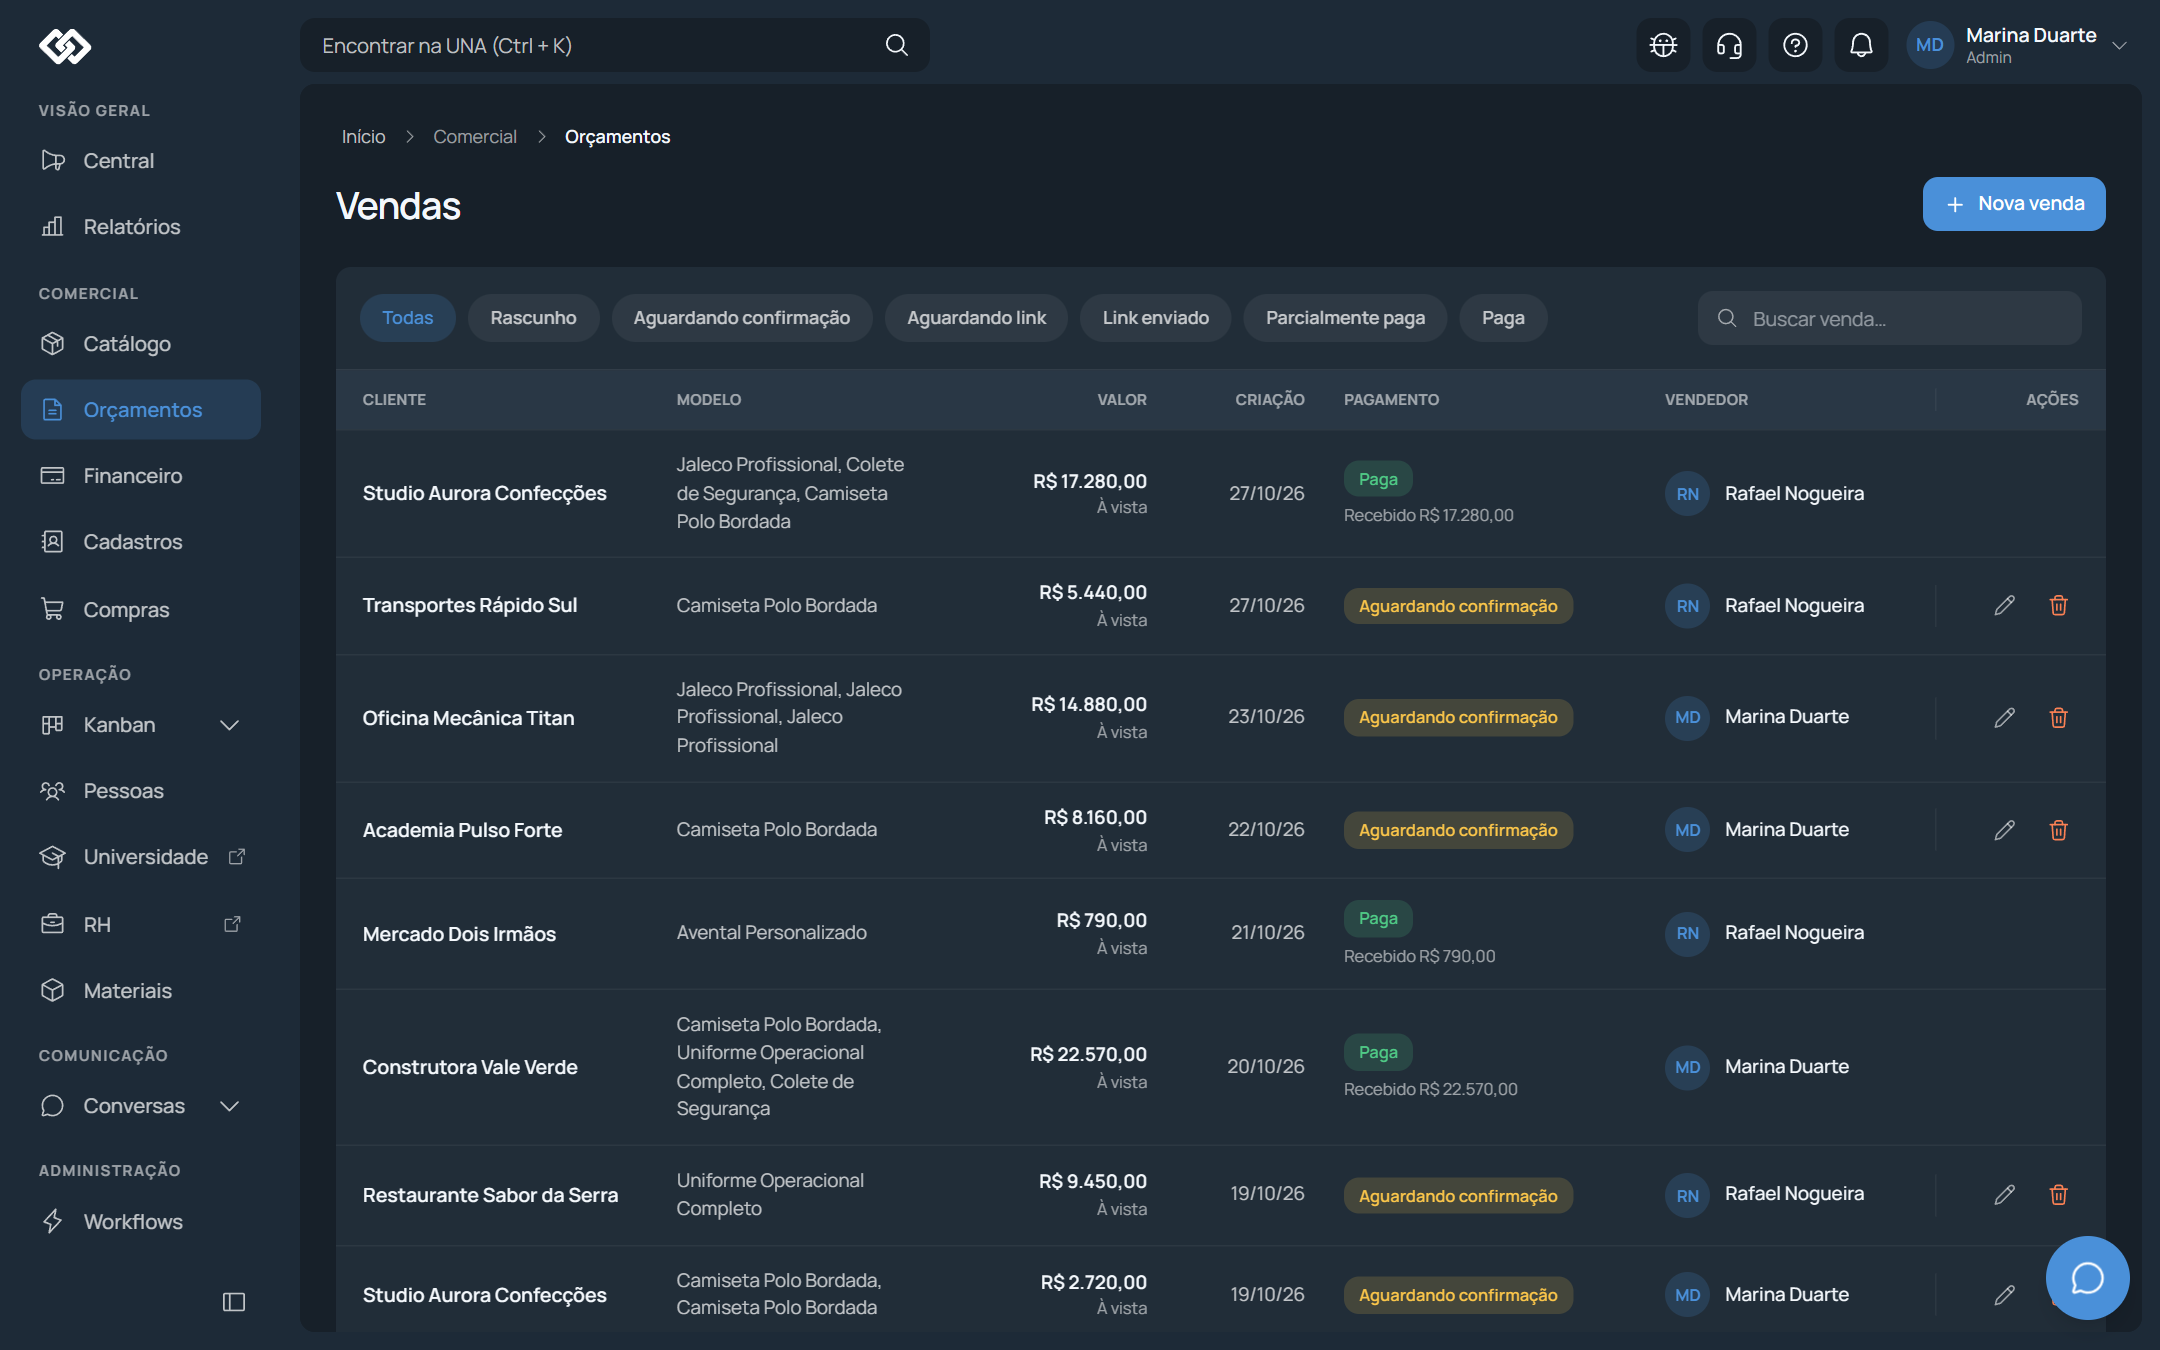
Task: Open the bug report icon
Action: pyautogui.click(x=1663, y=45)
